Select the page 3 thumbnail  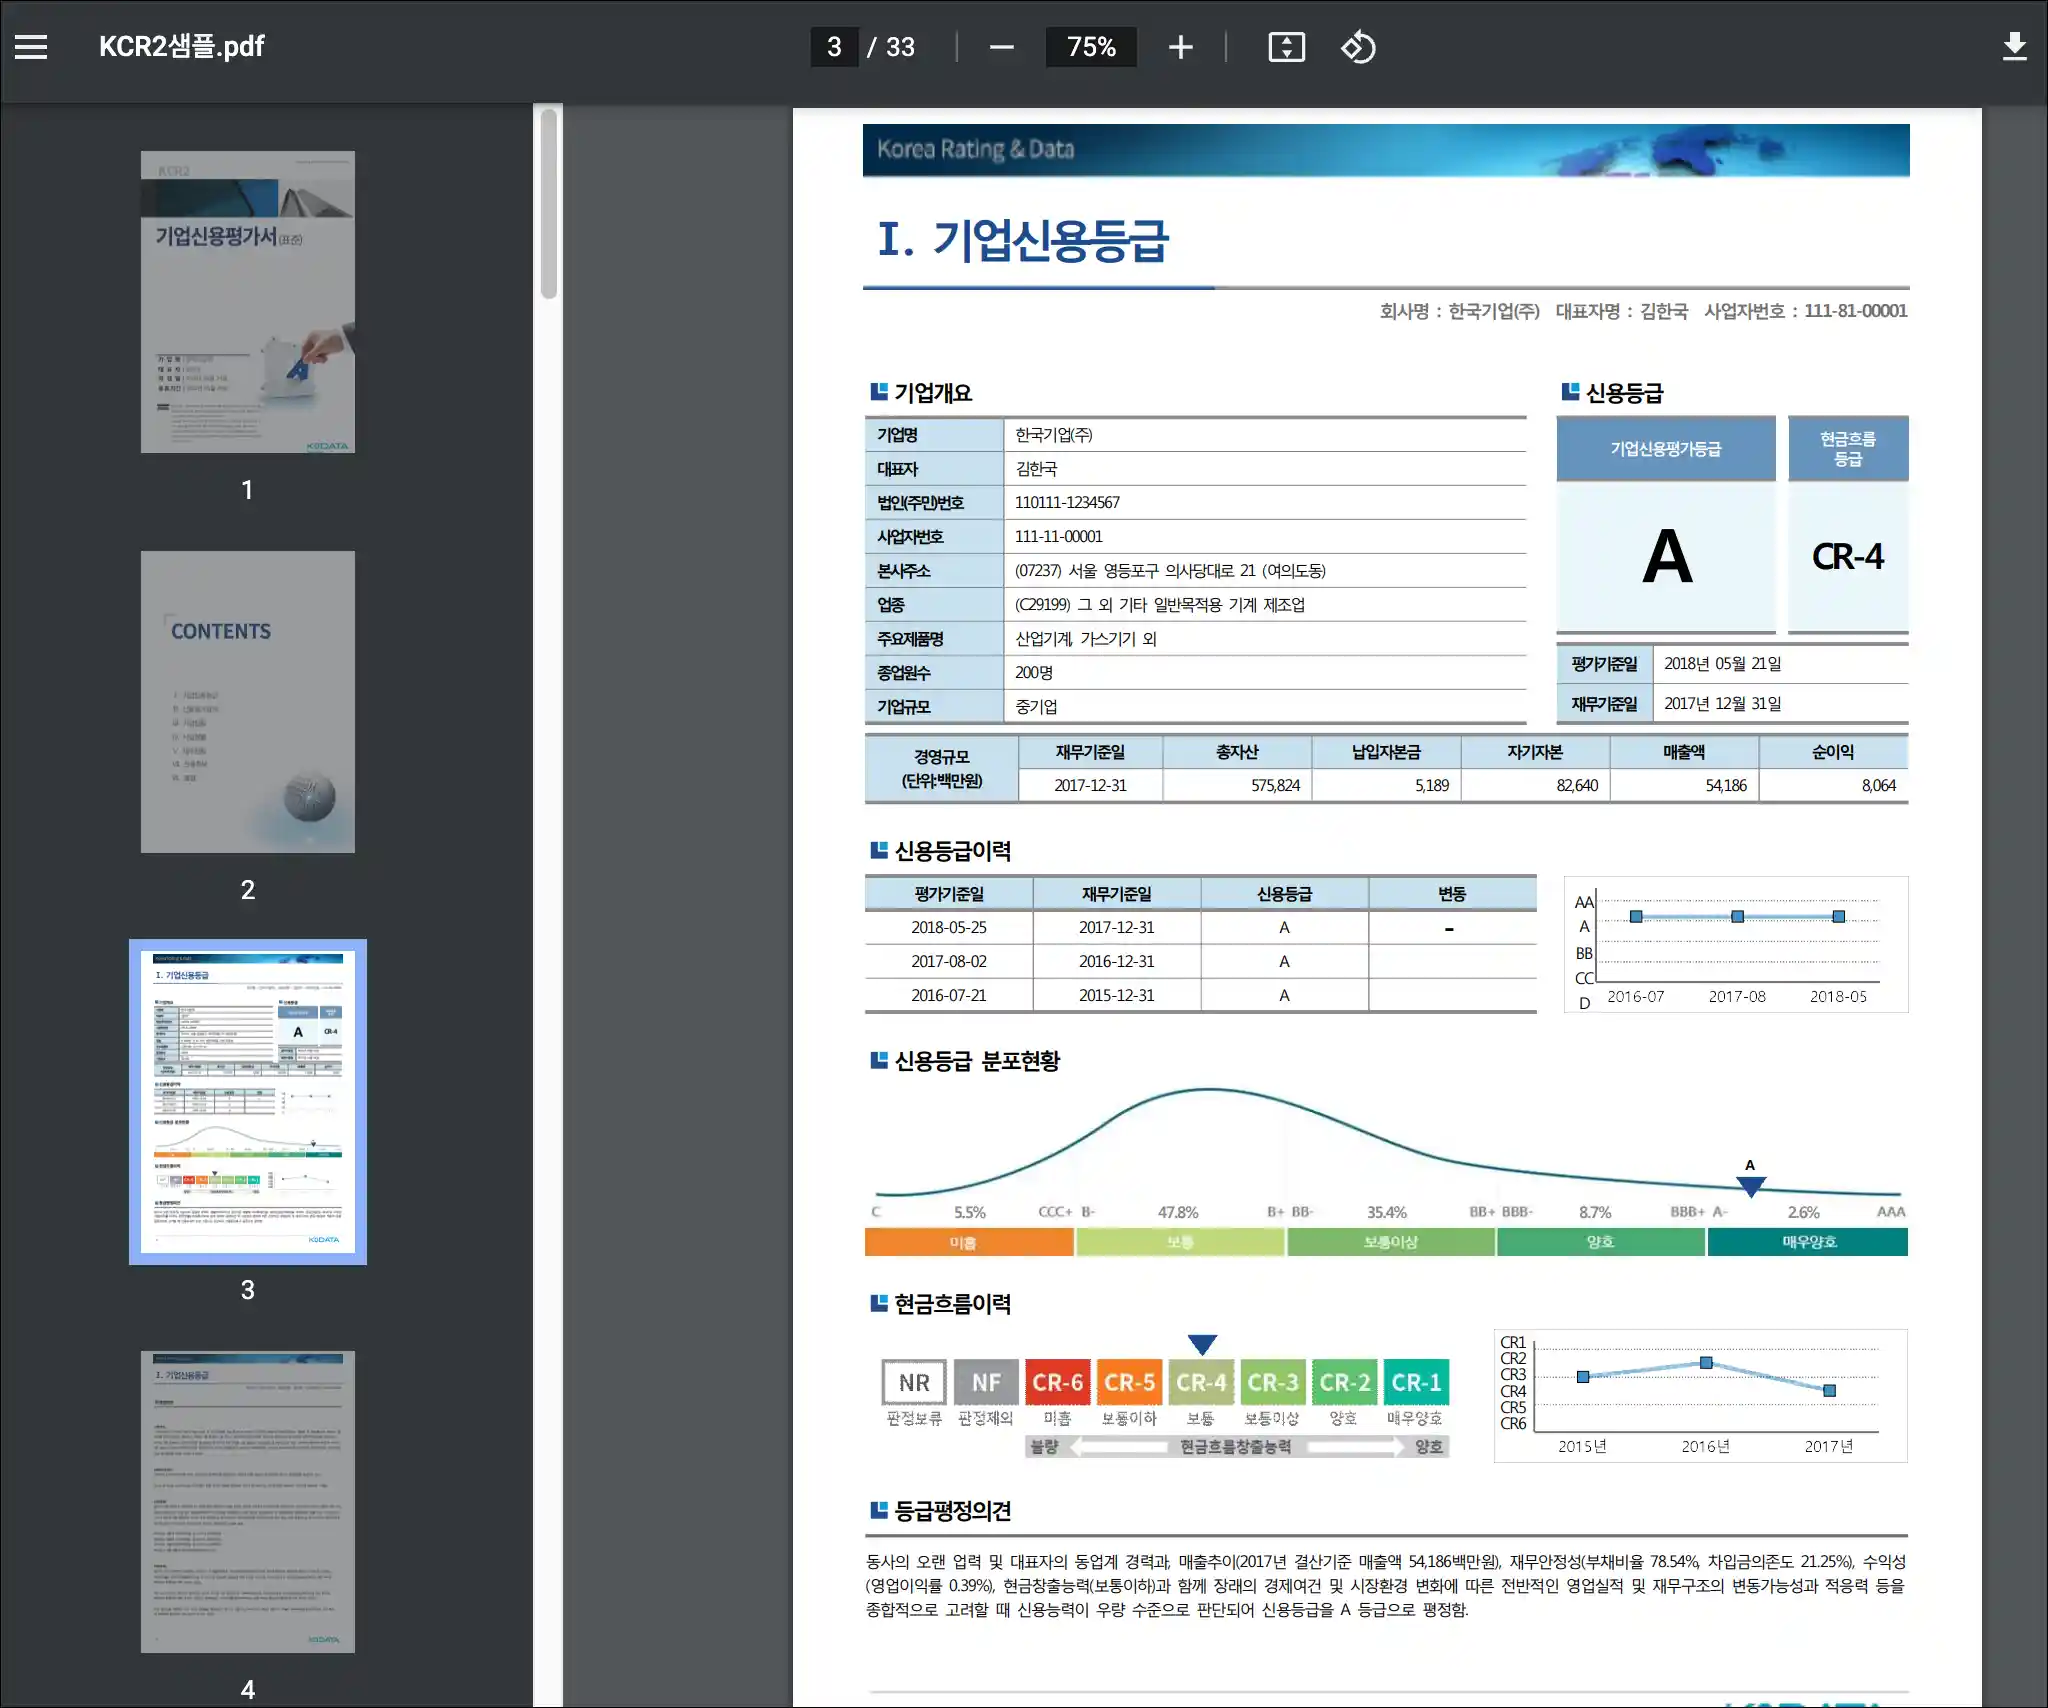pyautogui.click(x=248, y=1102)
